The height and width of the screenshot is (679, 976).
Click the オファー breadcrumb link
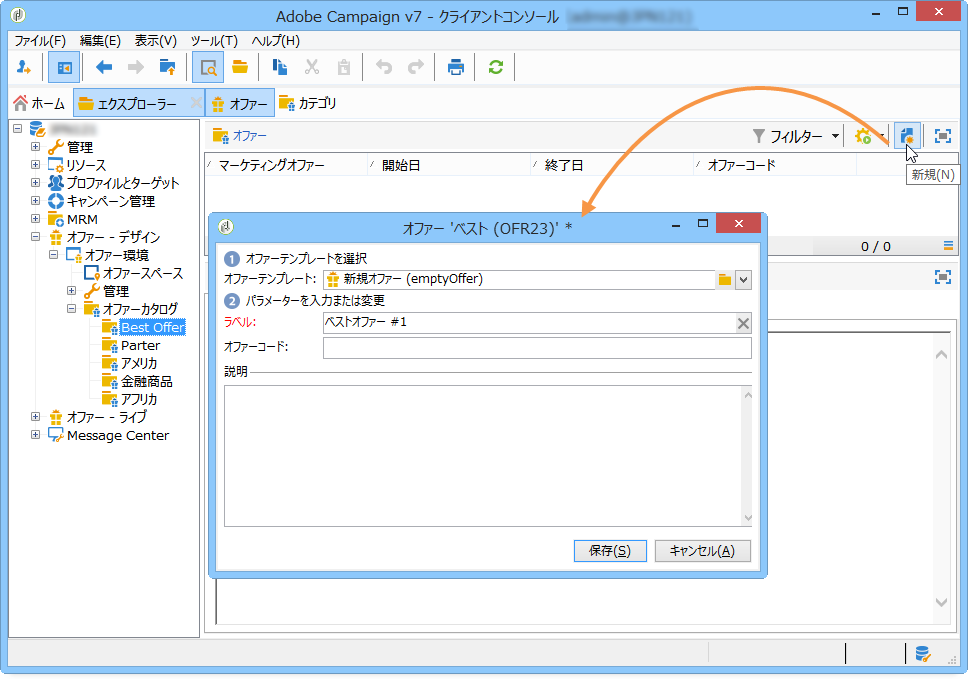coord(250,136)
